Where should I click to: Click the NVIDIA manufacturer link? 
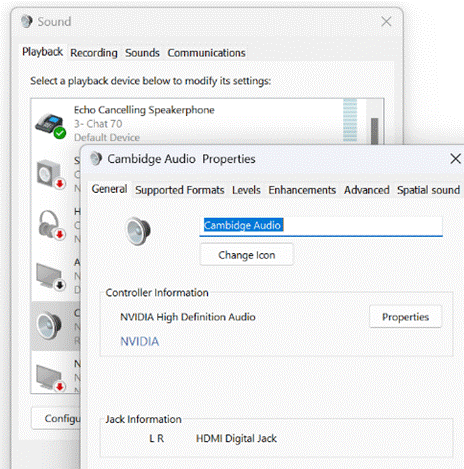coord(139,341)
